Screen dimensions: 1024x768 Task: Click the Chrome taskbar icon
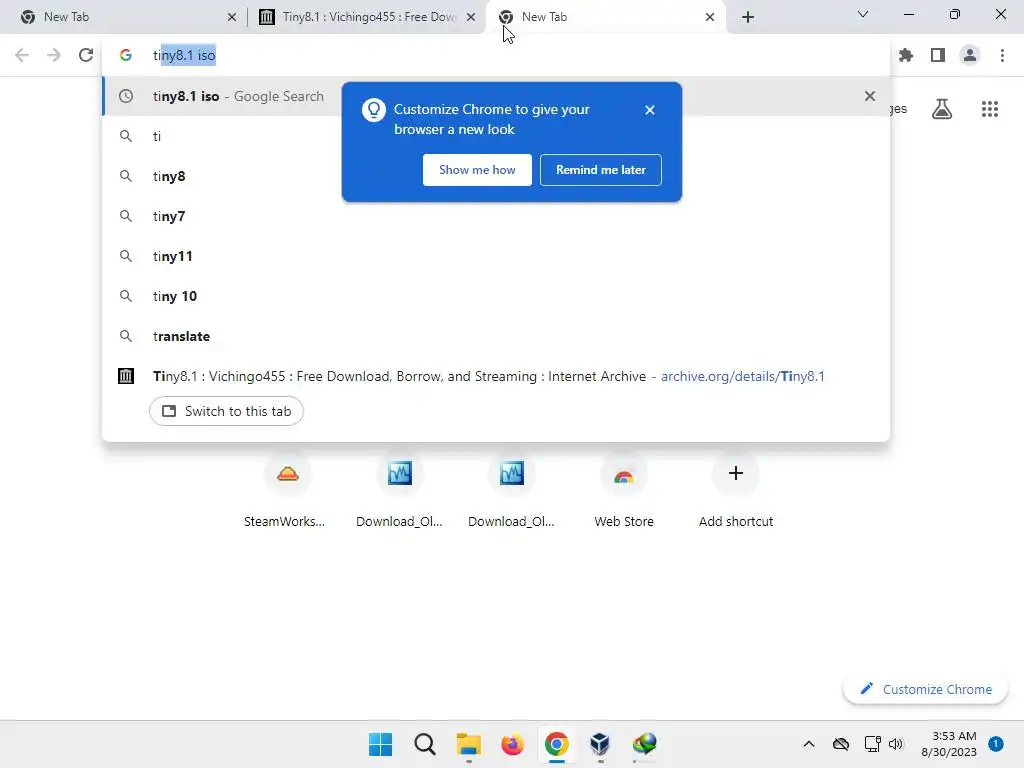556,744
